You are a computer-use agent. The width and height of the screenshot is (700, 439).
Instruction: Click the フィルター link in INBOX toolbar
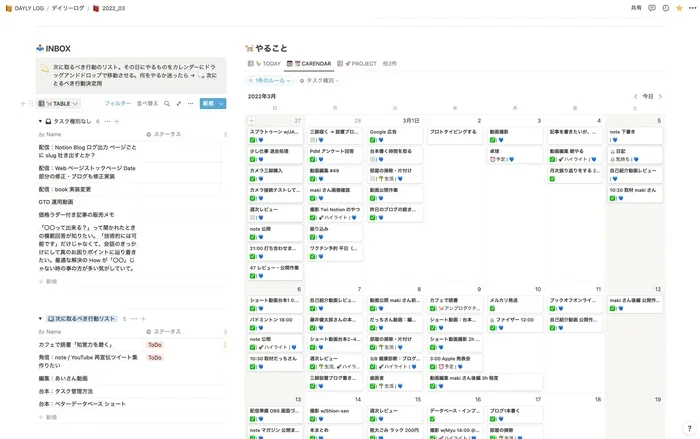(118, 104)
